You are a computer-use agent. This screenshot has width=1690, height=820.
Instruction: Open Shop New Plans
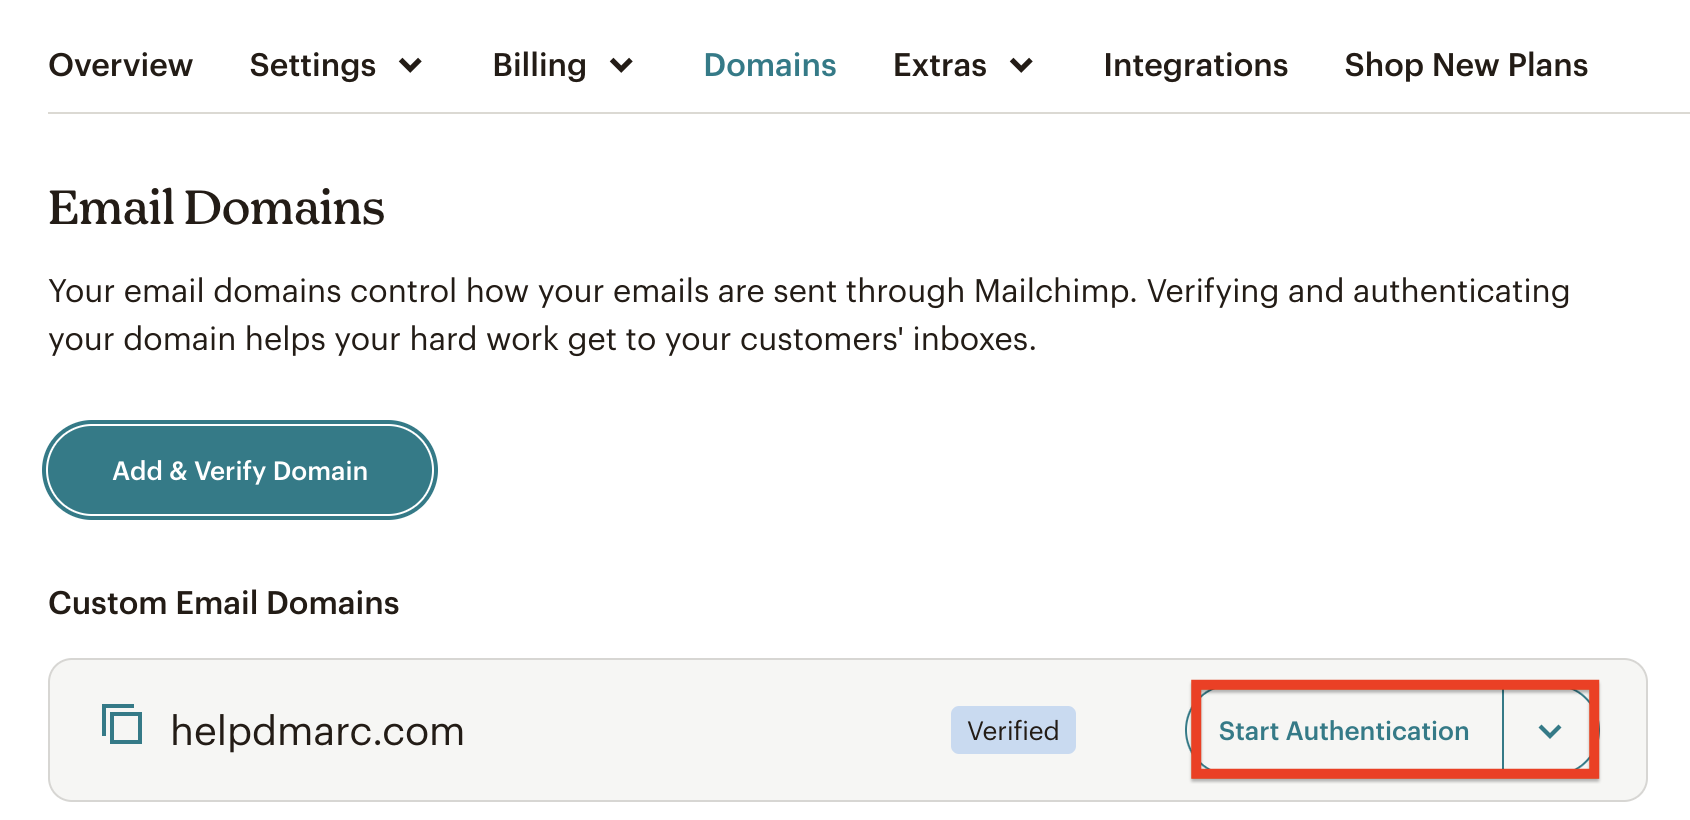tap(1465, 66)
